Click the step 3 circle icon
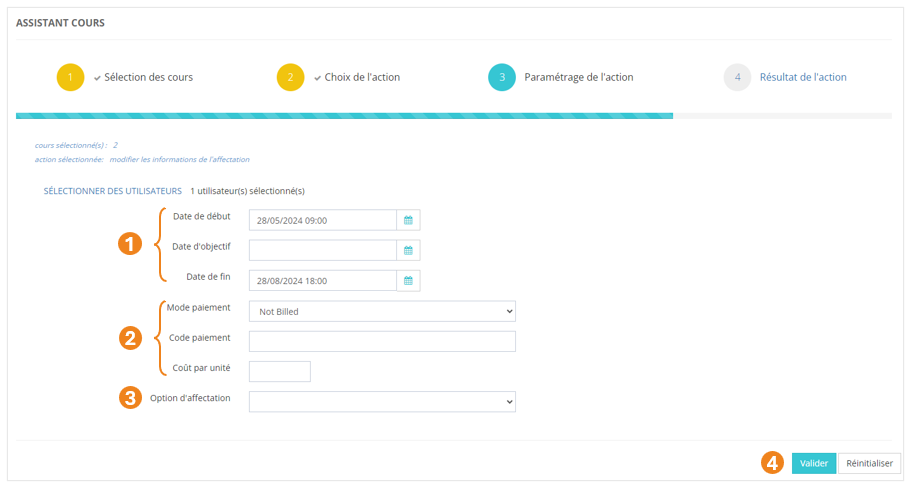Screen dimensions: 906x482 pos(502,77)
